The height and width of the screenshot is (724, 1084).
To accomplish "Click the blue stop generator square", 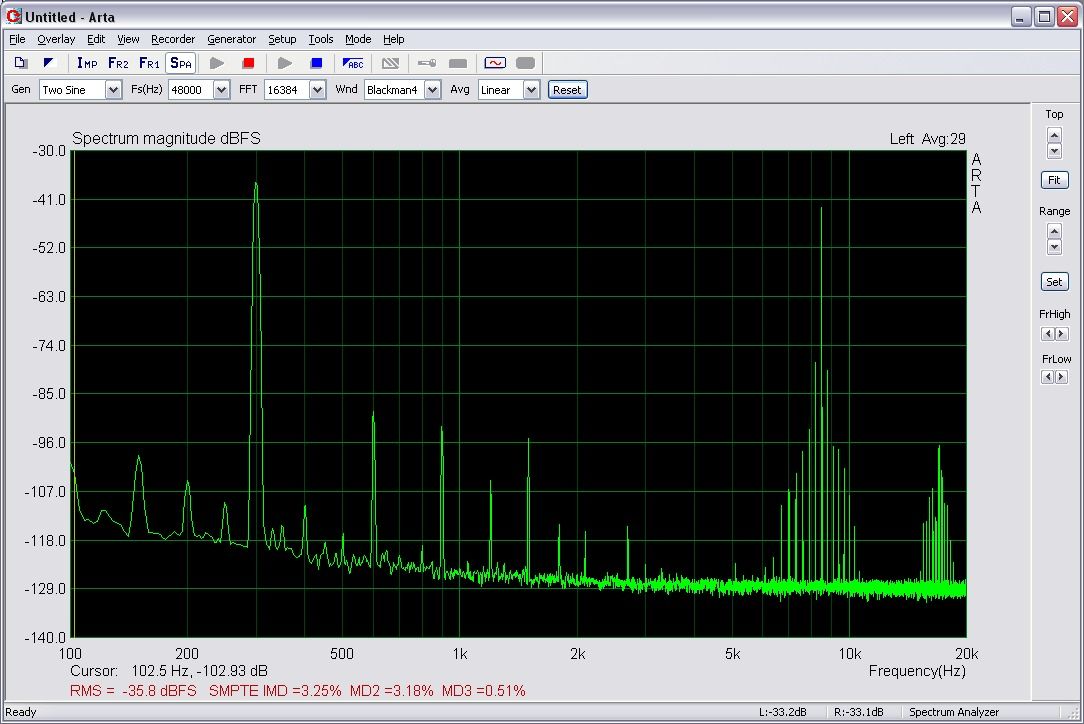I will (x=316, y=63).
